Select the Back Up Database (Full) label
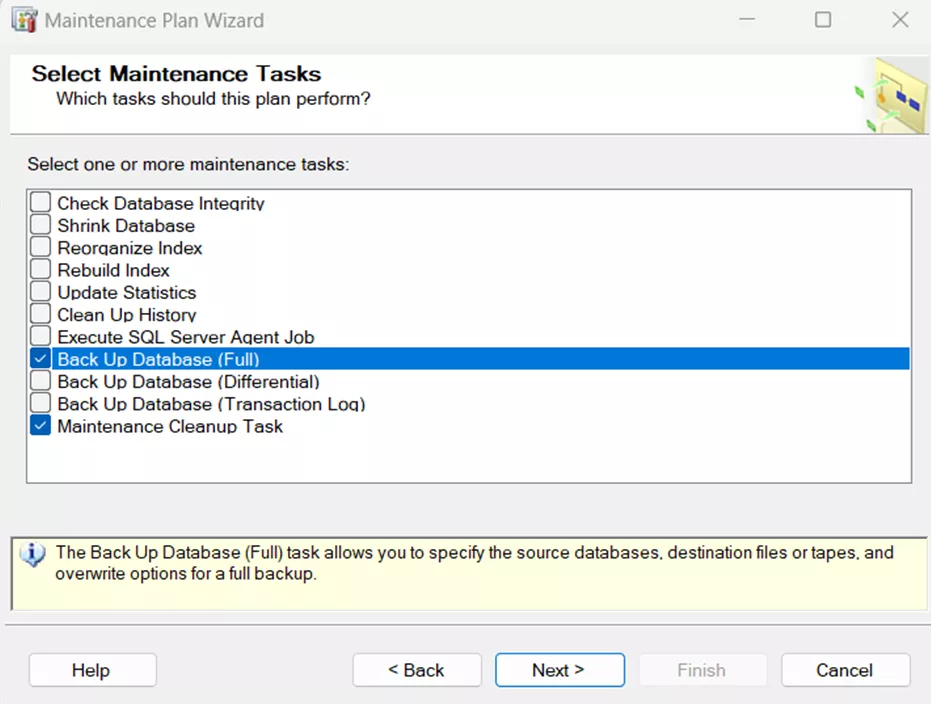 tap(159, 359)
